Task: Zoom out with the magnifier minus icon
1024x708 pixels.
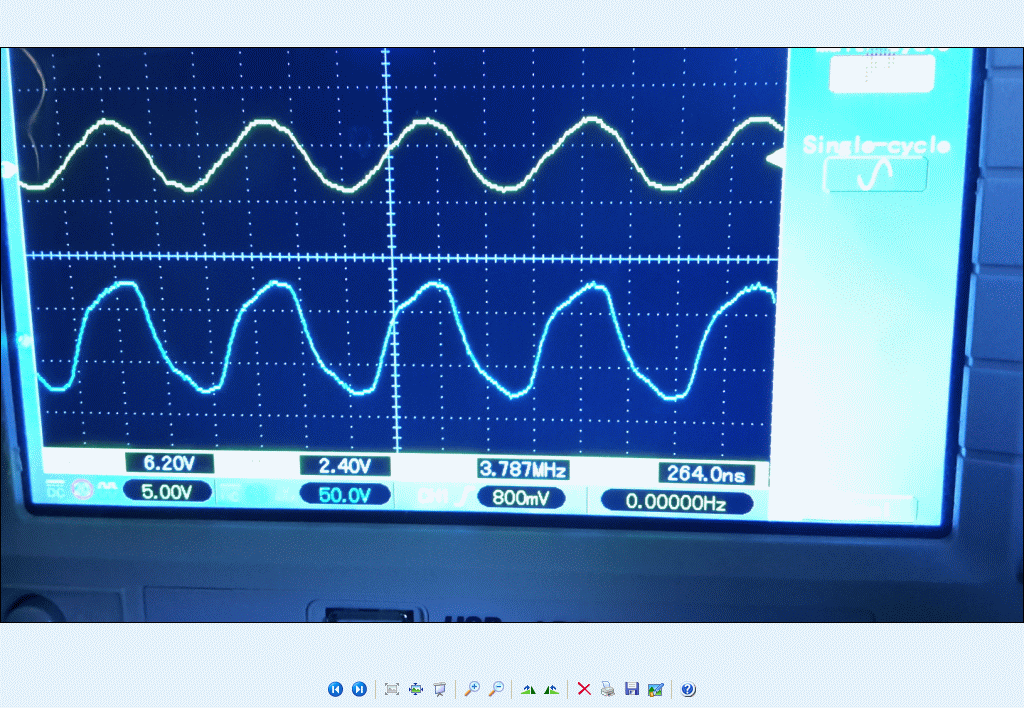Action: (495, 689)
